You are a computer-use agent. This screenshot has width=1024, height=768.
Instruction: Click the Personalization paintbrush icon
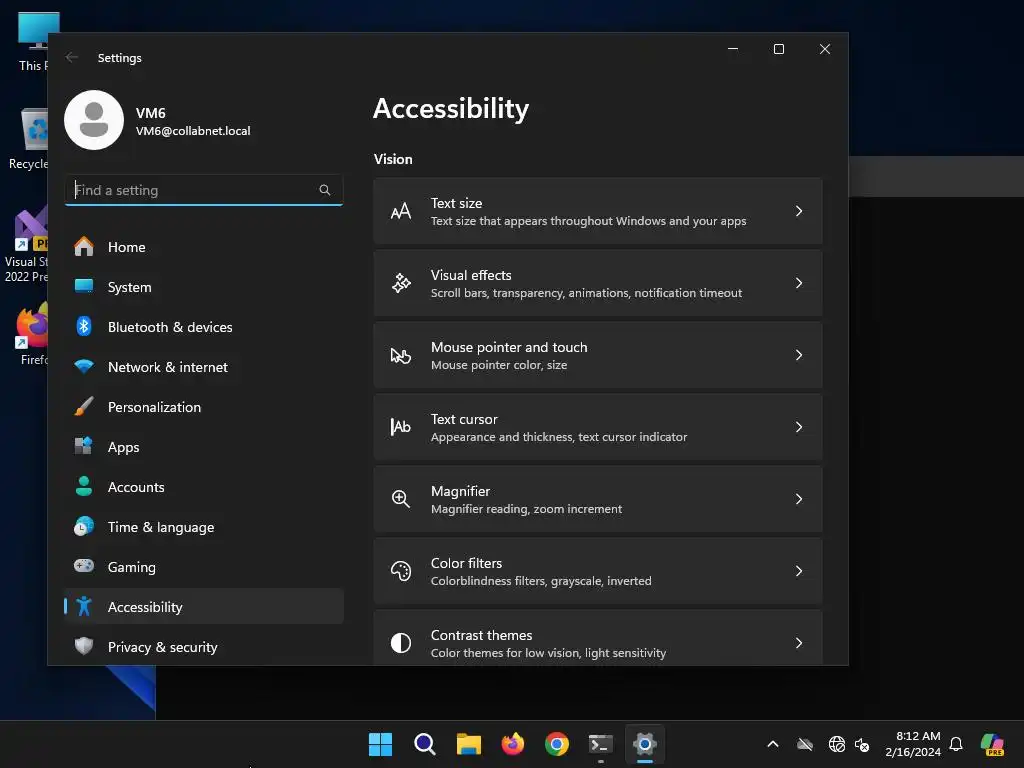pyautogui.click(x=84, y=406)
